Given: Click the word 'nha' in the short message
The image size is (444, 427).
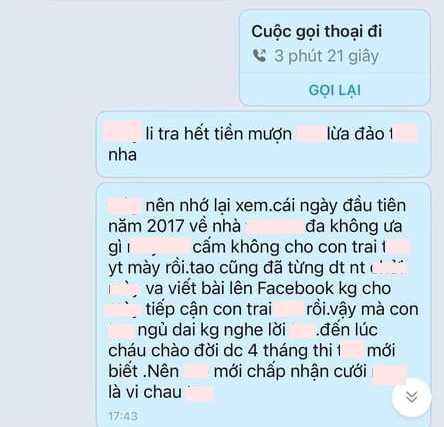Looking at the screenshot, I should tap(122, 155).
